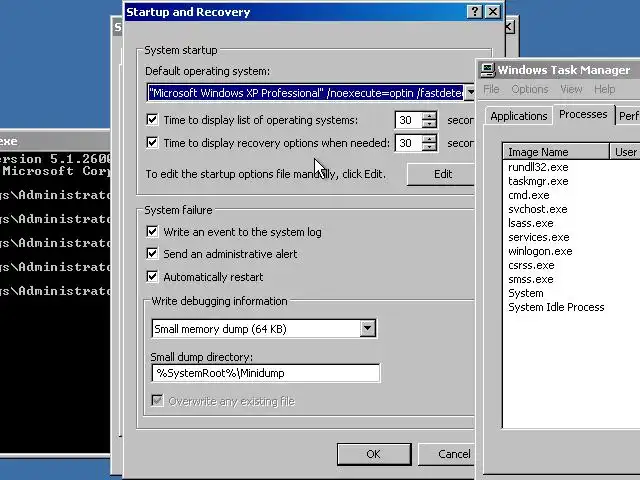This screenshot has height=480, width=640.
Task: Switch to the Applications tab in Task Manager
Action: (519, 116)
